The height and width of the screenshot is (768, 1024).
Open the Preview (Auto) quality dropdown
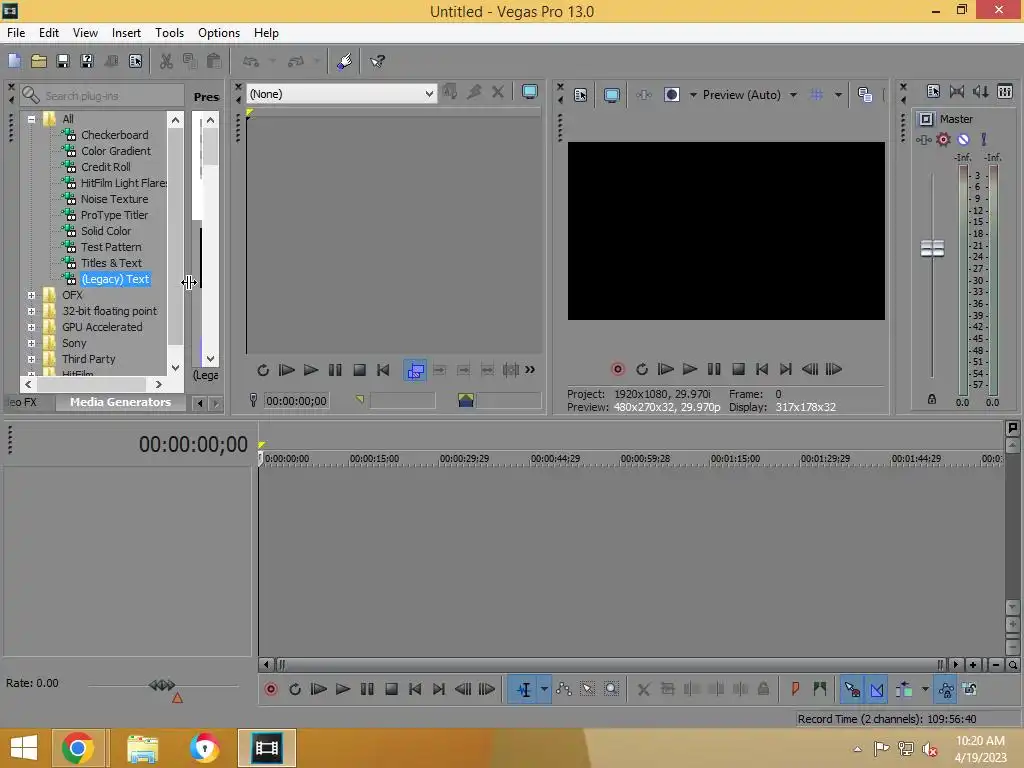pos(793,95)
